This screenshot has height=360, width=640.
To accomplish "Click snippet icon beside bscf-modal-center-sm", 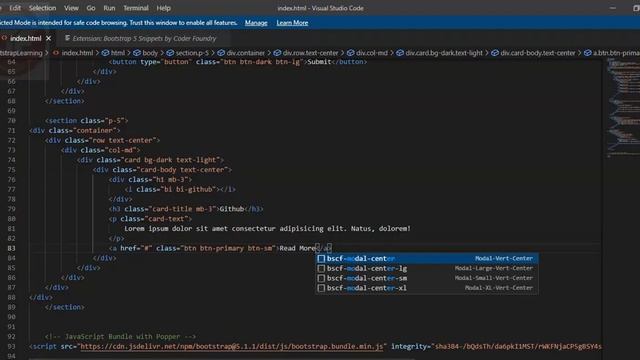I will click(321, 278).
